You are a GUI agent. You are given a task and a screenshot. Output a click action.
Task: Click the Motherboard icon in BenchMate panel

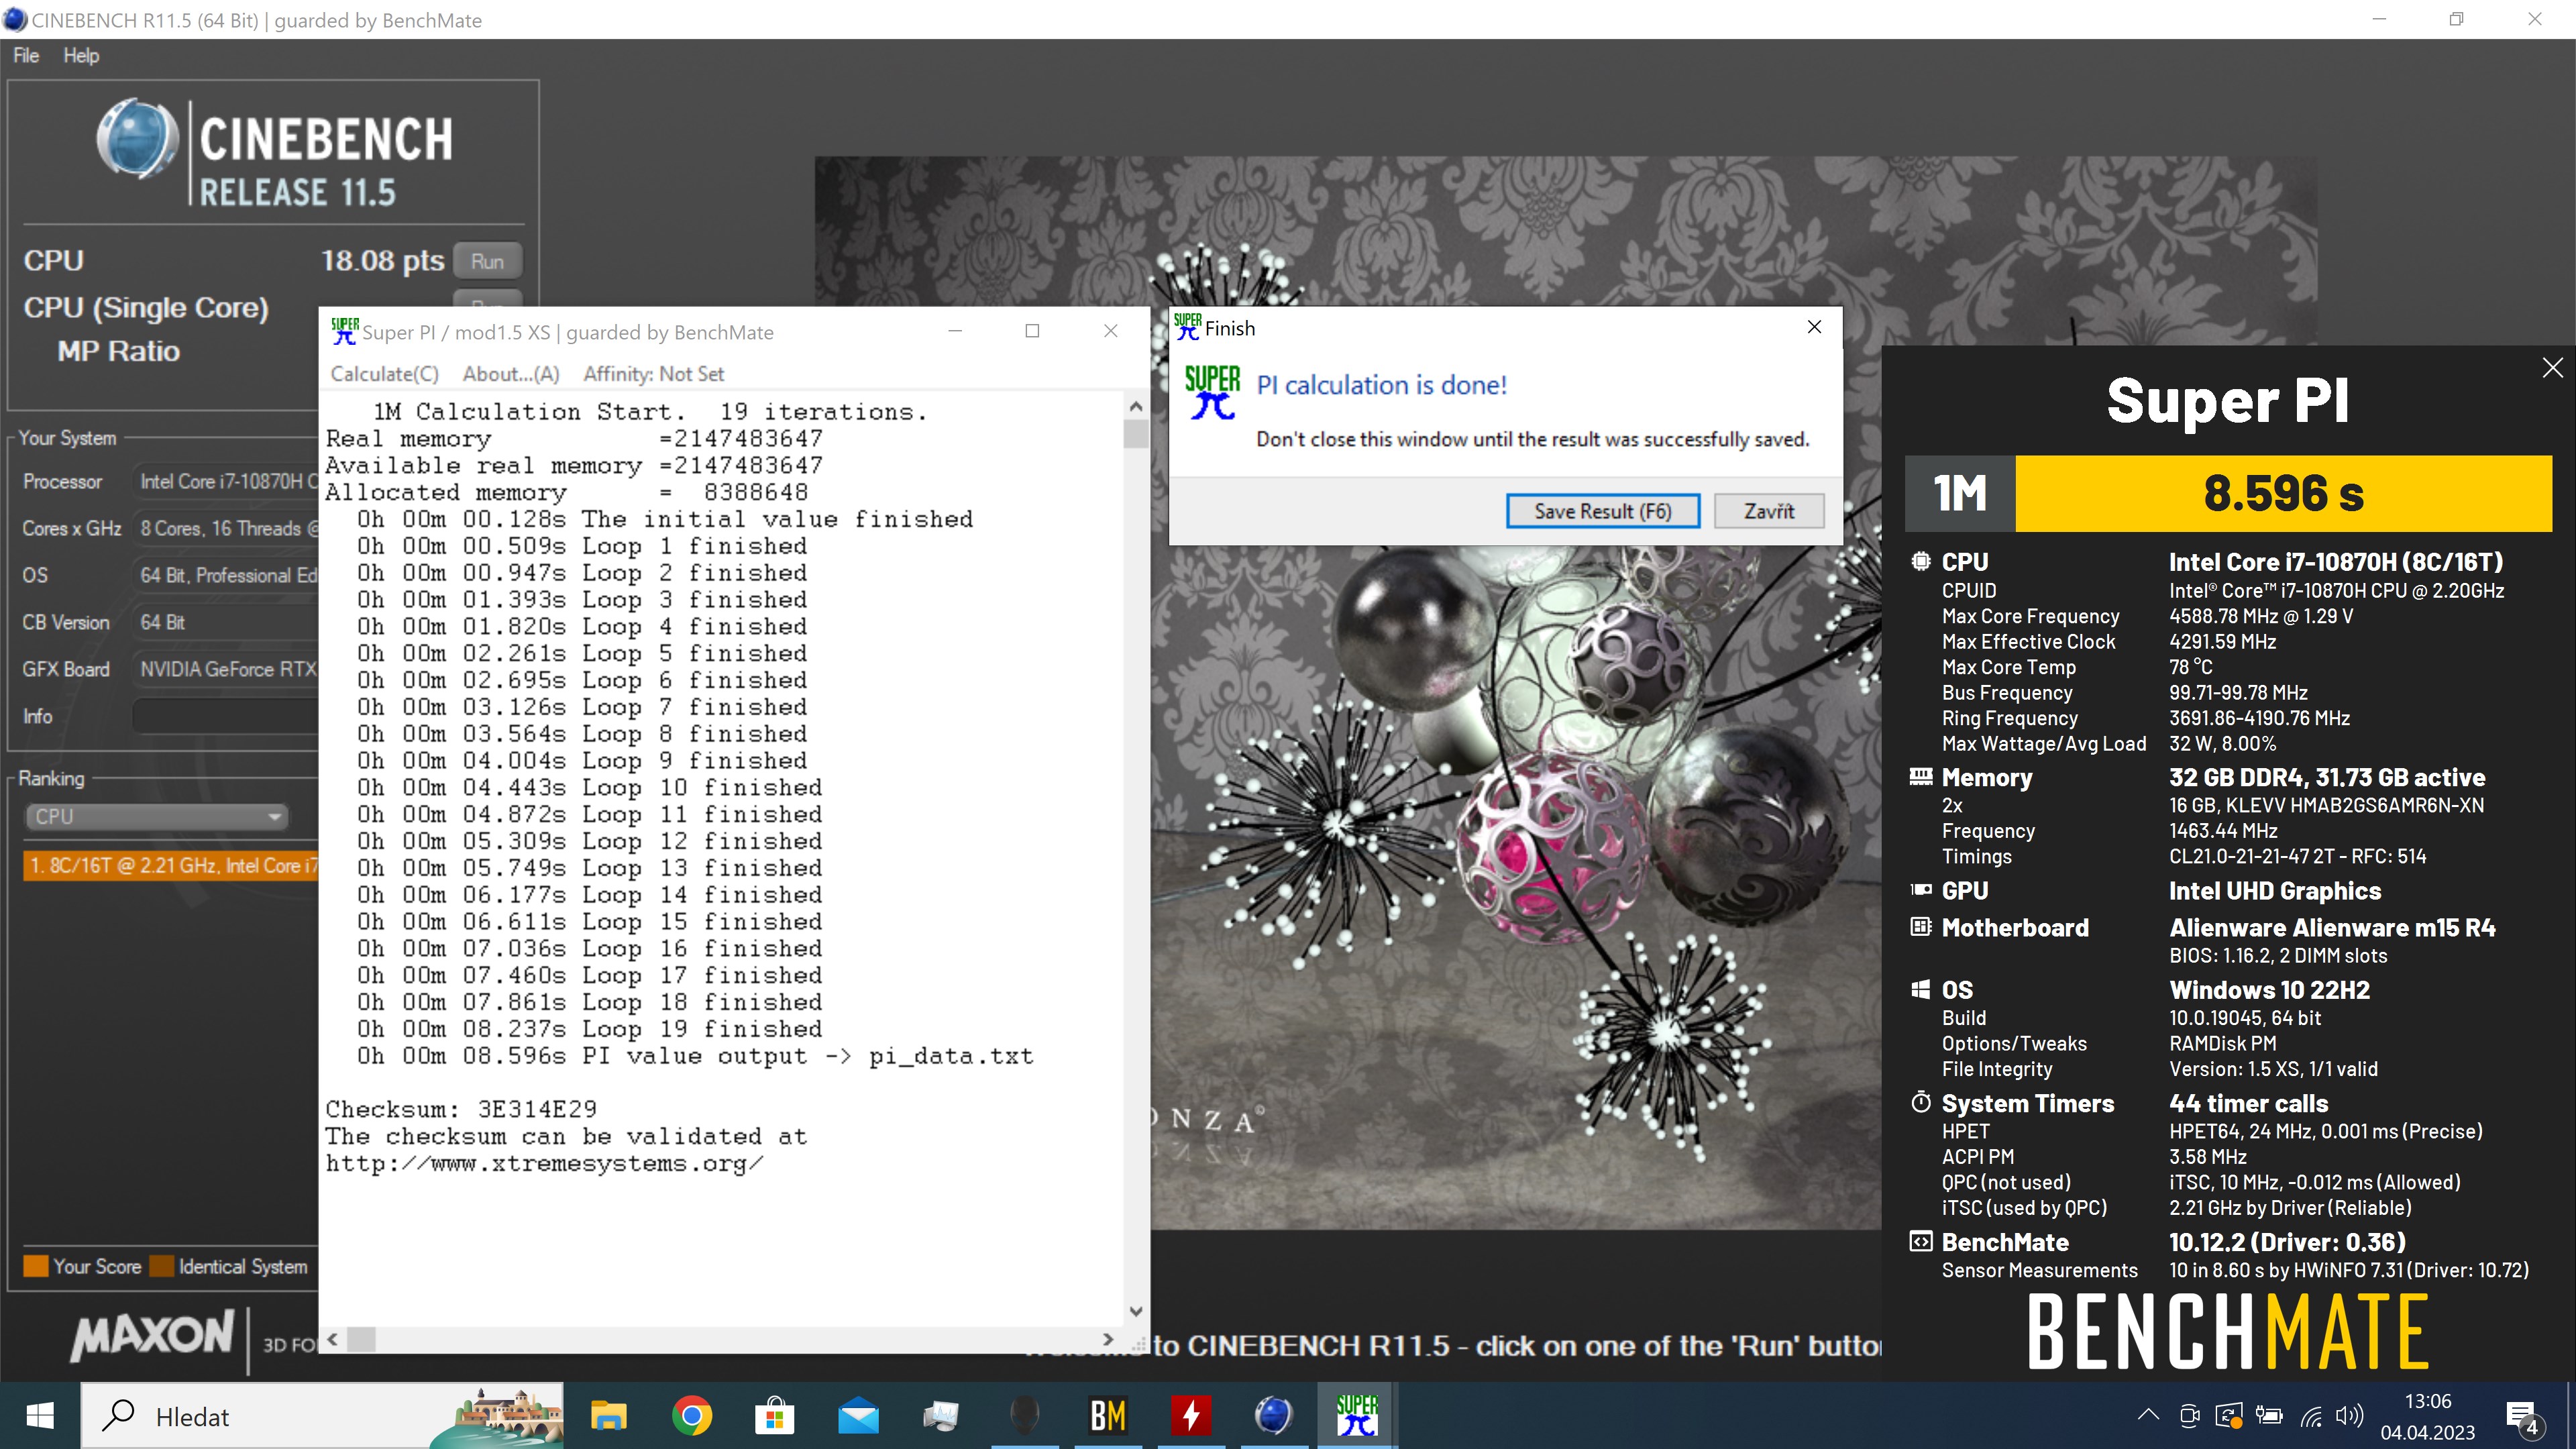1920,927
